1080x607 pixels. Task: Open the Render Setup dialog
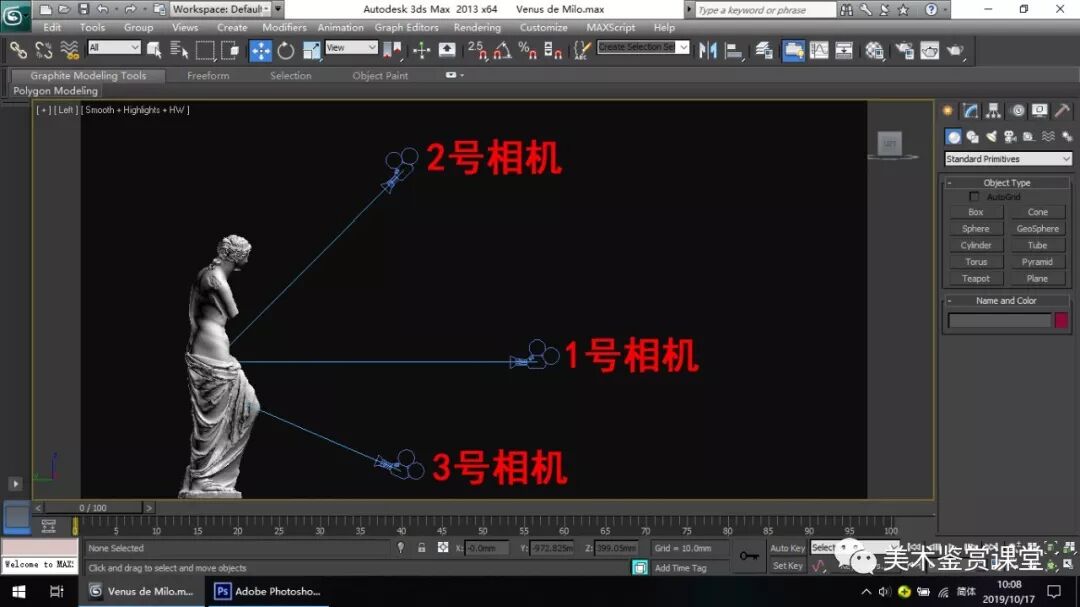(x=904, y=50)
